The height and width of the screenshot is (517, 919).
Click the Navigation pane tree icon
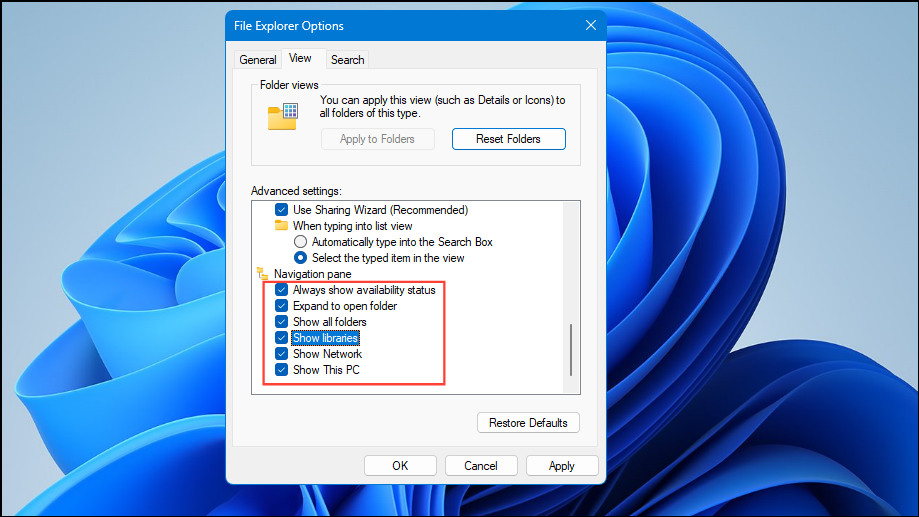pyautogui.click(x=262, y=274)
